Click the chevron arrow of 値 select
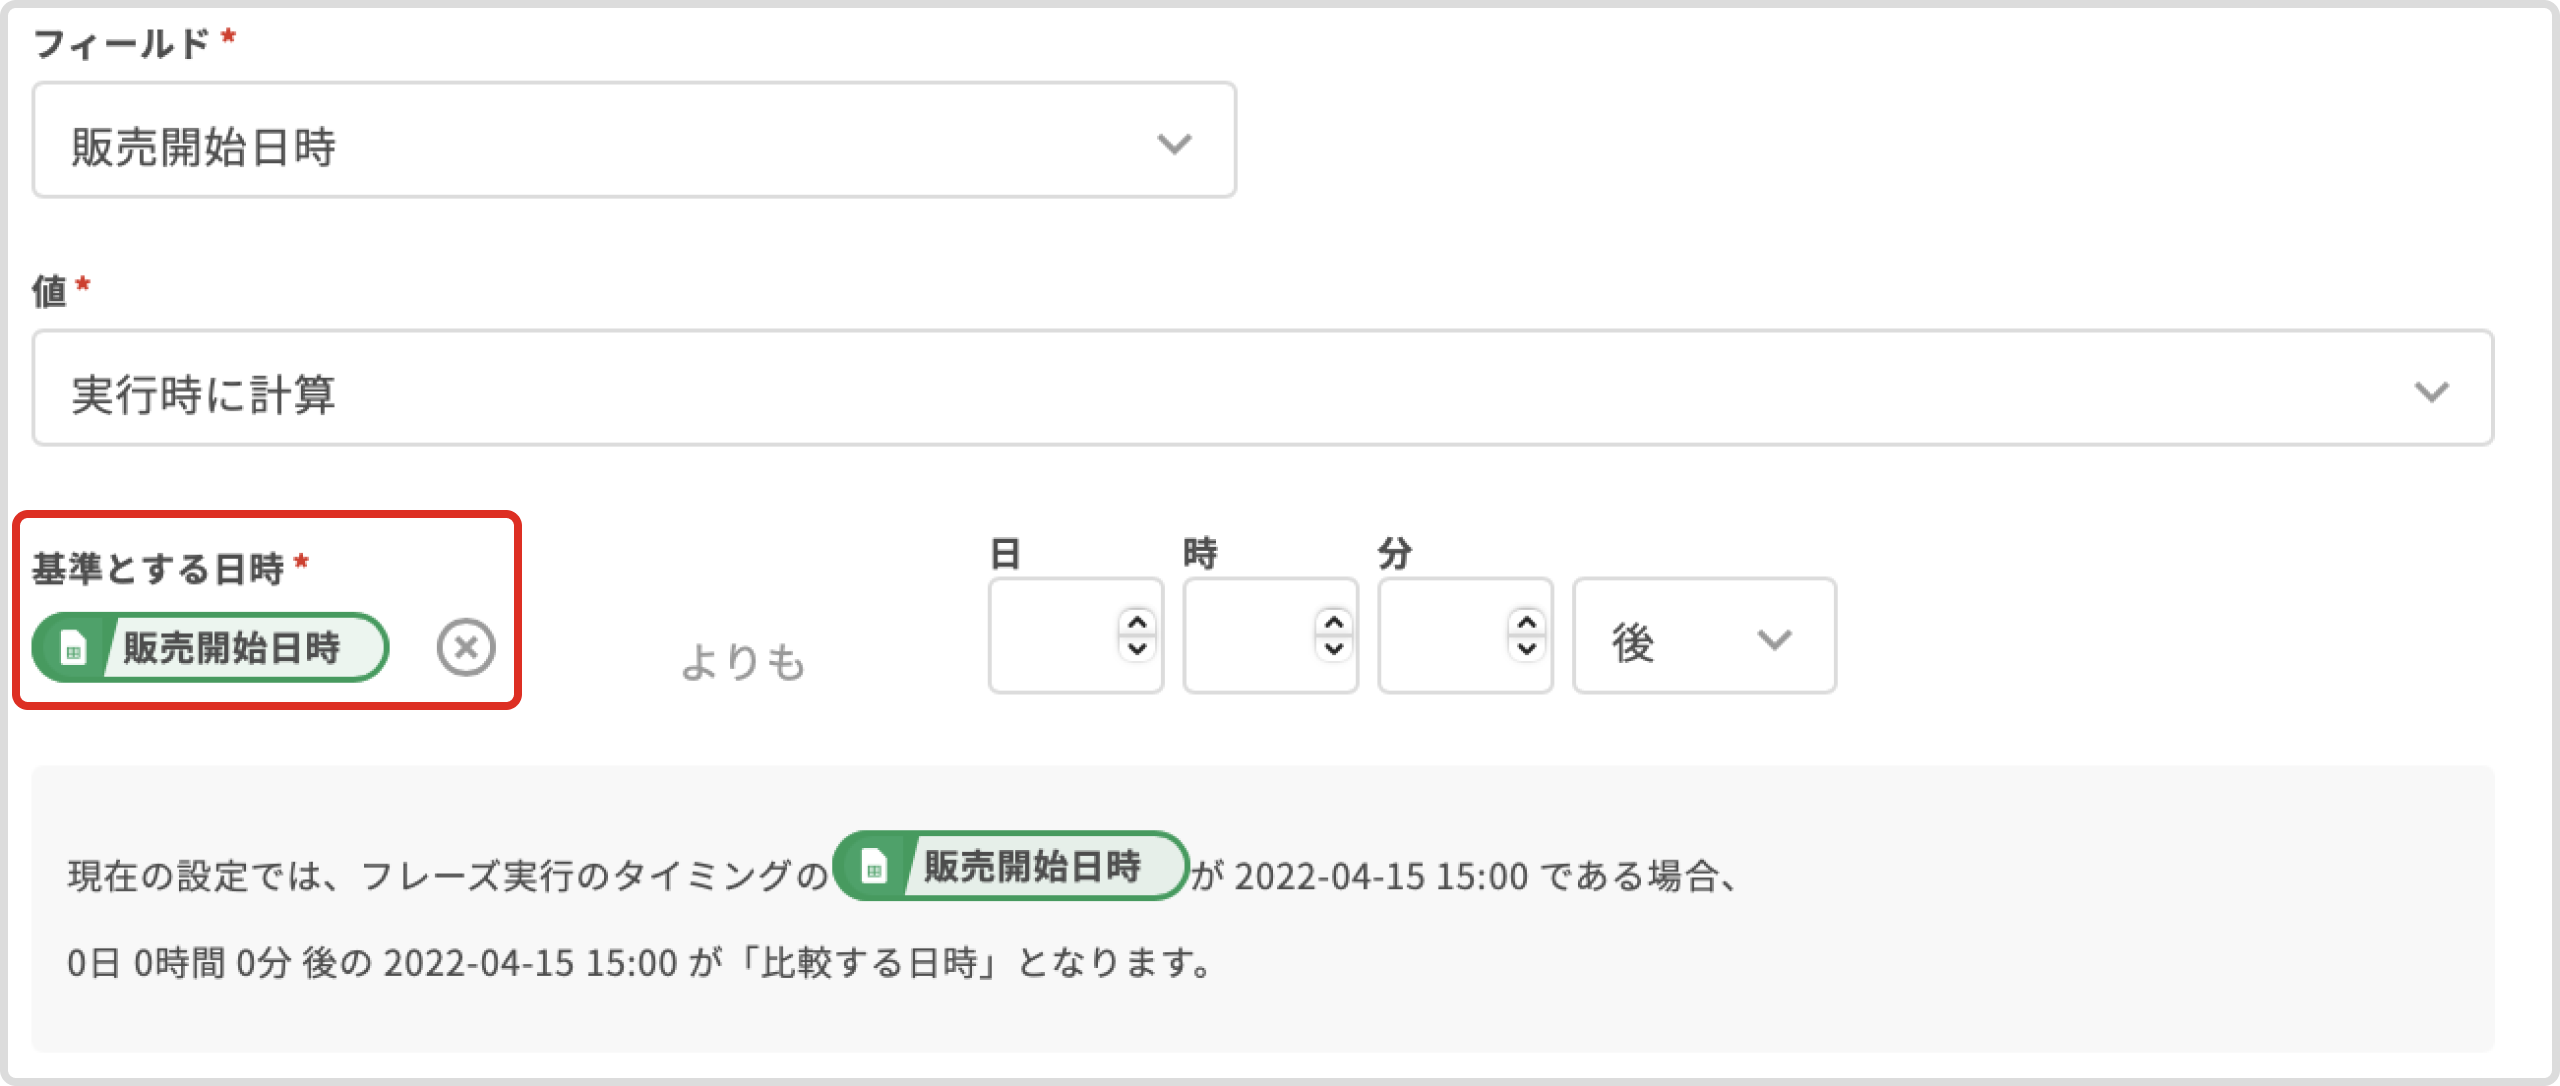Screen dimensions: 2560x1086 [x=2431, y=391]
